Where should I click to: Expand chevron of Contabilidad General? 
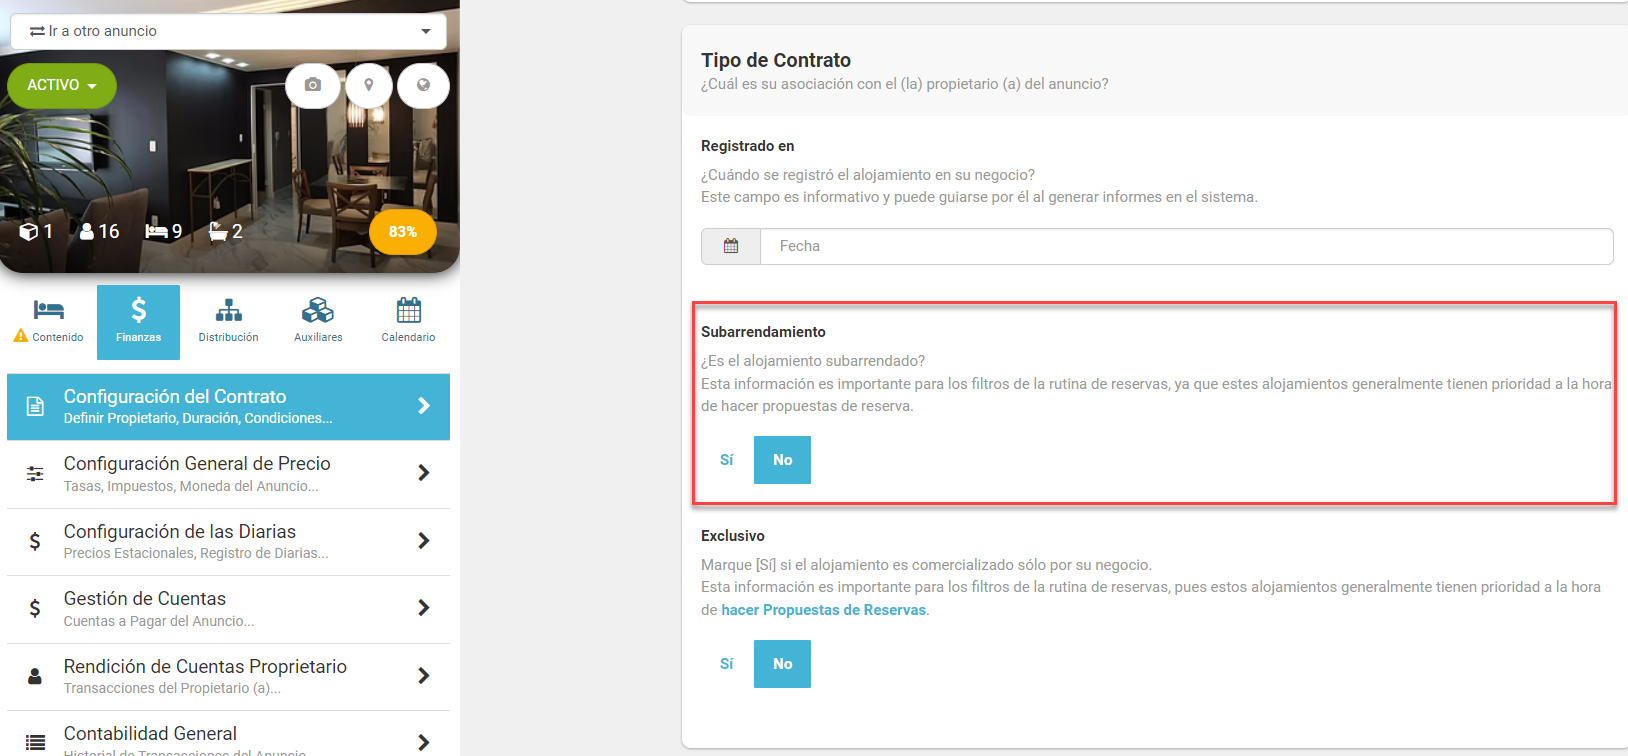[x=424, y=742]
